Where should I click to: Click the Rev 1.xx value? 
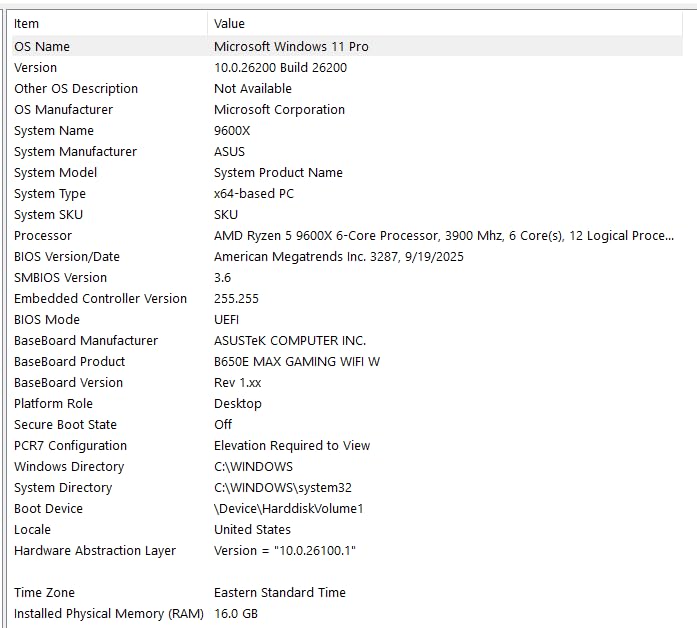(237, 383)
